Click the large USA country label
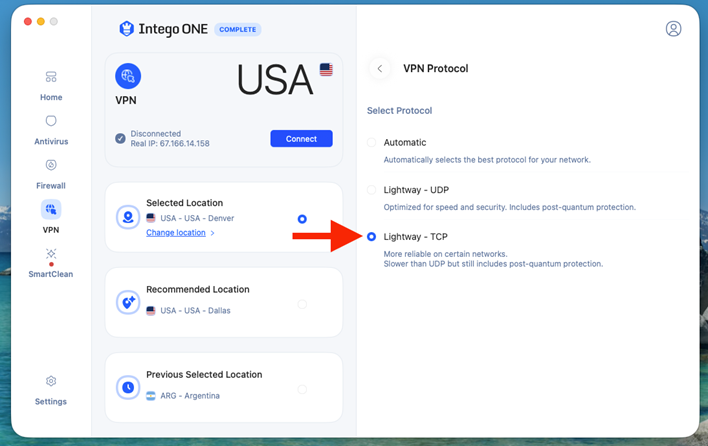The image size is (708, 446). pos(275,80)
